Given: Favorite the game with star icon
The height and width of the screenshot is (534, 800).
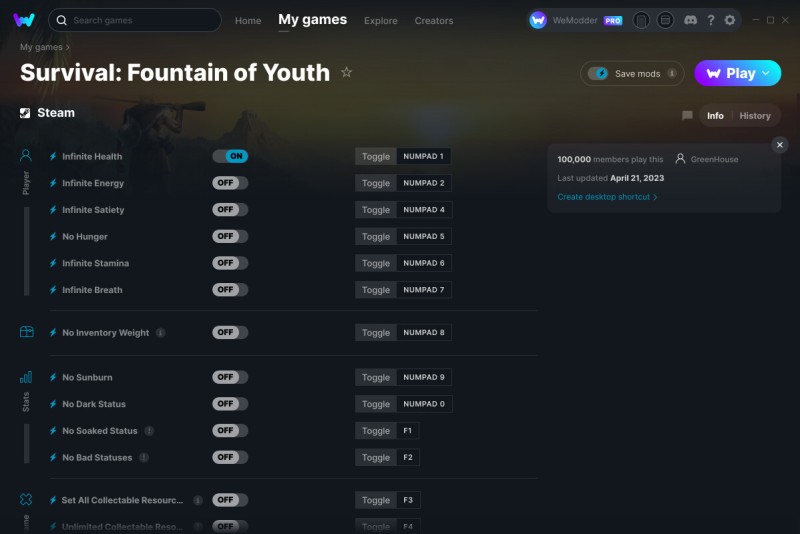Looking at the screenshot, I should click(347, 73).
